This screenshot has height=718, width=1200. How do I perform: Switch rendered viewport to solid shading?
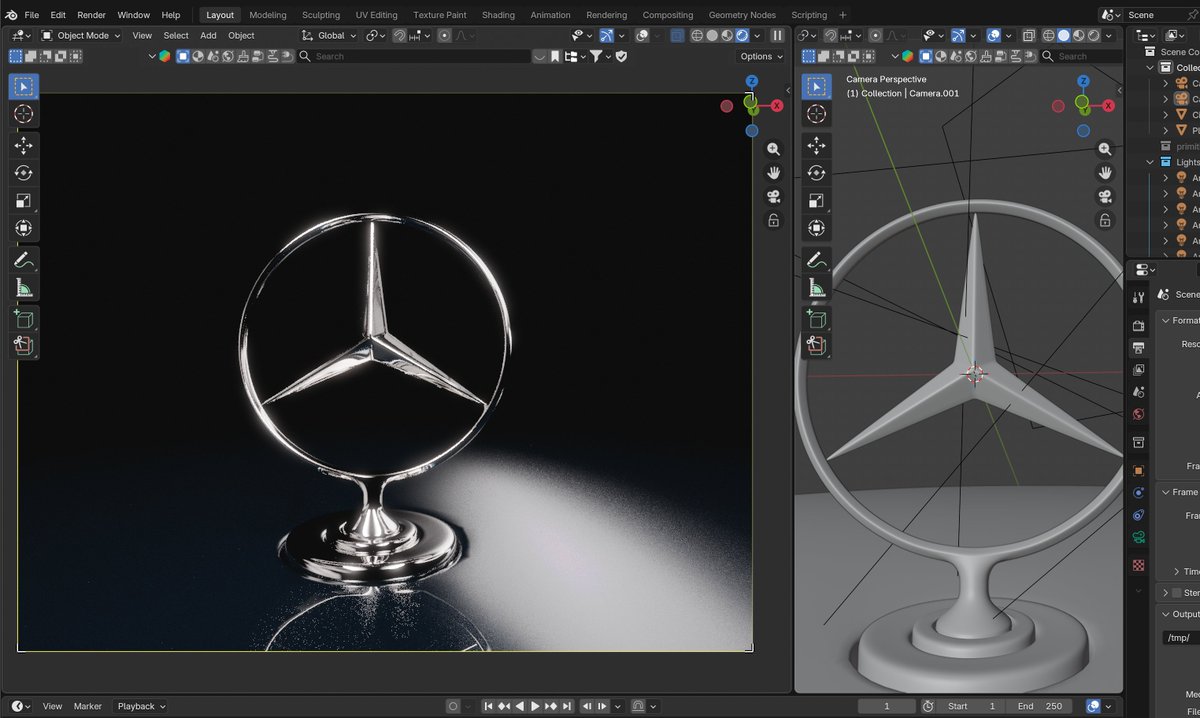(712, 35)
